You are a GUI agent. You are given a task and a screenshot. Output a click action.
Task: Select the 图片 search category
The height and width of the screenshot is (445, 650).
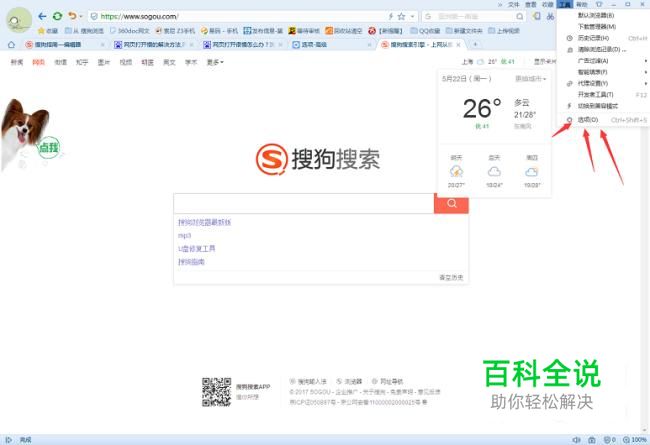104,62
